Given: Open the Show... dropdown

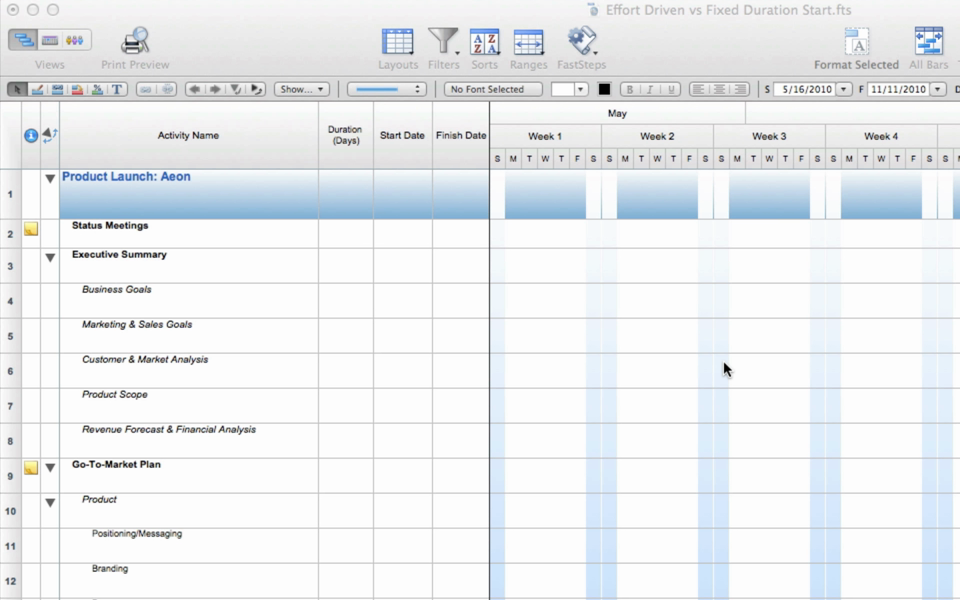Looking at the screenshot, I should [x=302, y=89].
